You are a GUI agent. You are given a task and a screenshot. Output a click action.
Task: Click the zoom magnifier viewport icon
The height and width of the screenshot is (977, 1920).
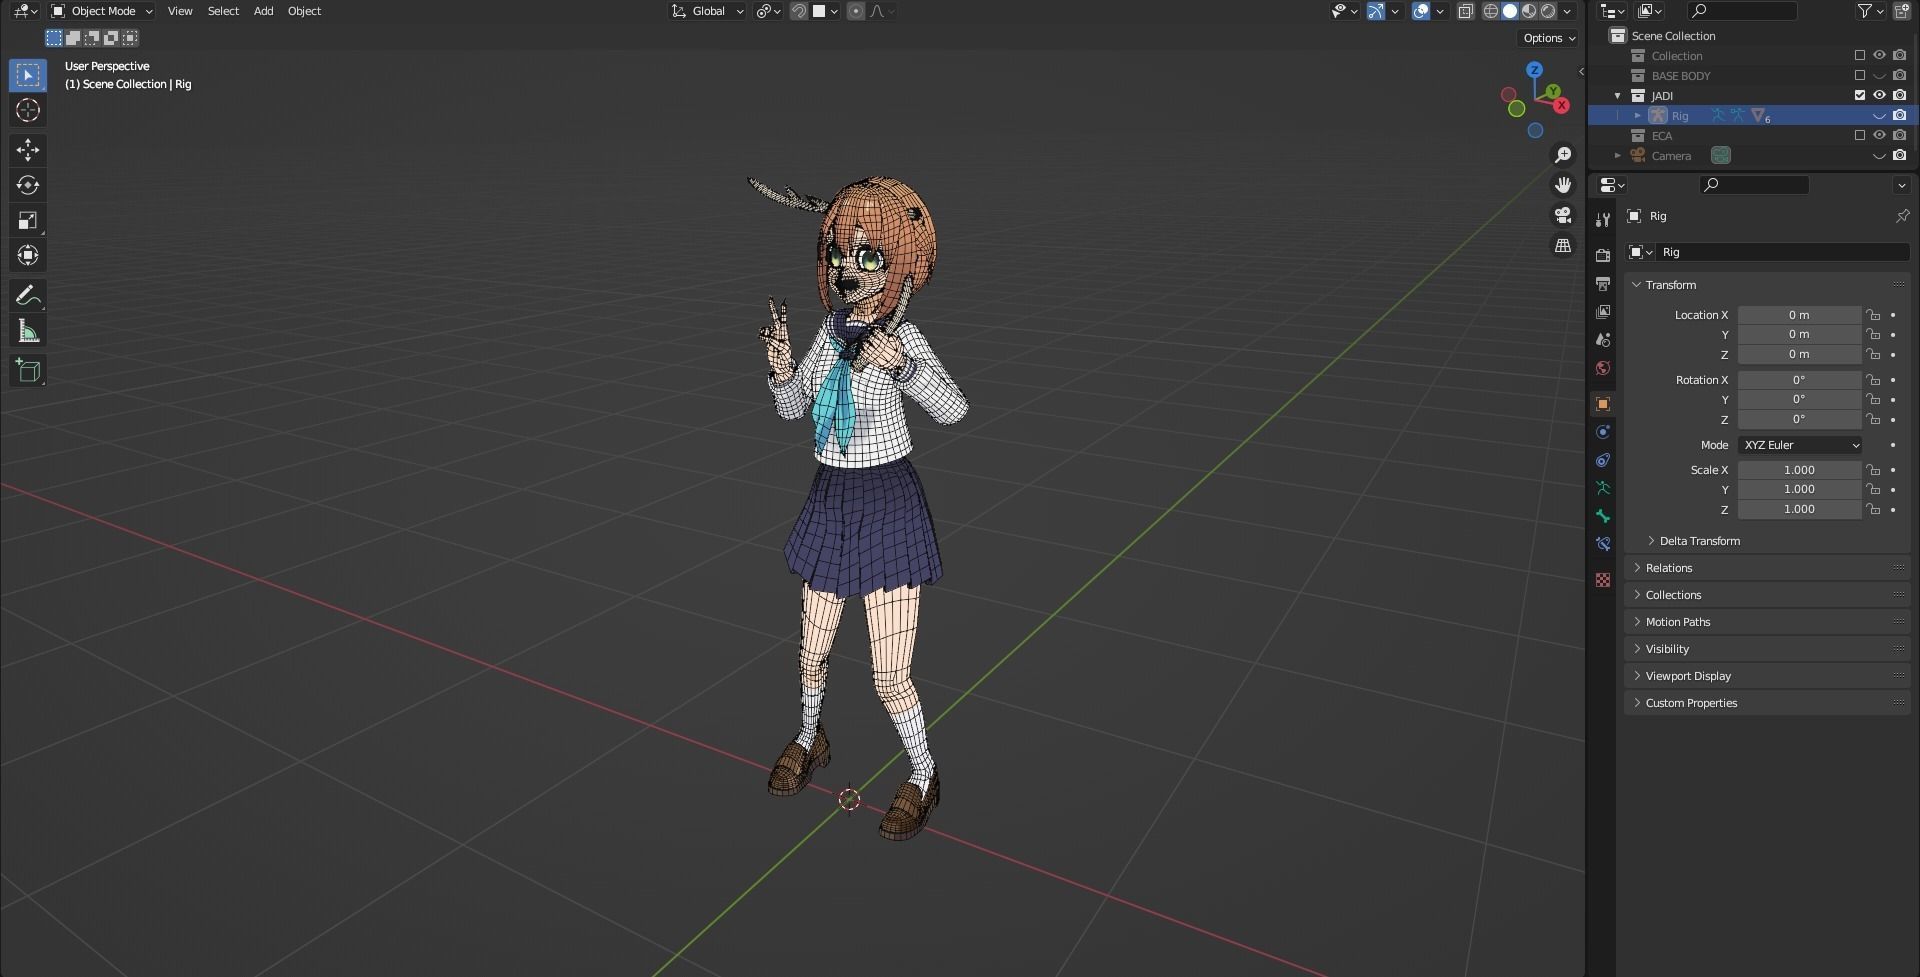point(1563,155)
